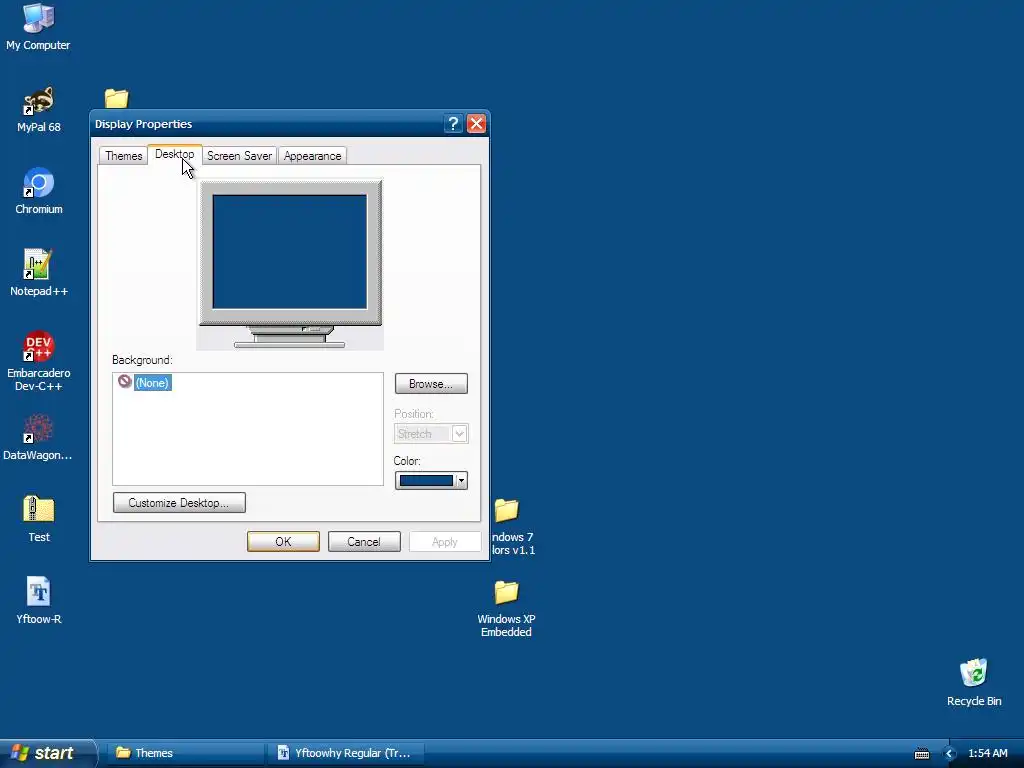Image resolution: width=1024 pixels, height=768 pixels.
Task: Open the desktop Color picker dropdown
Action: coord(431,481)
